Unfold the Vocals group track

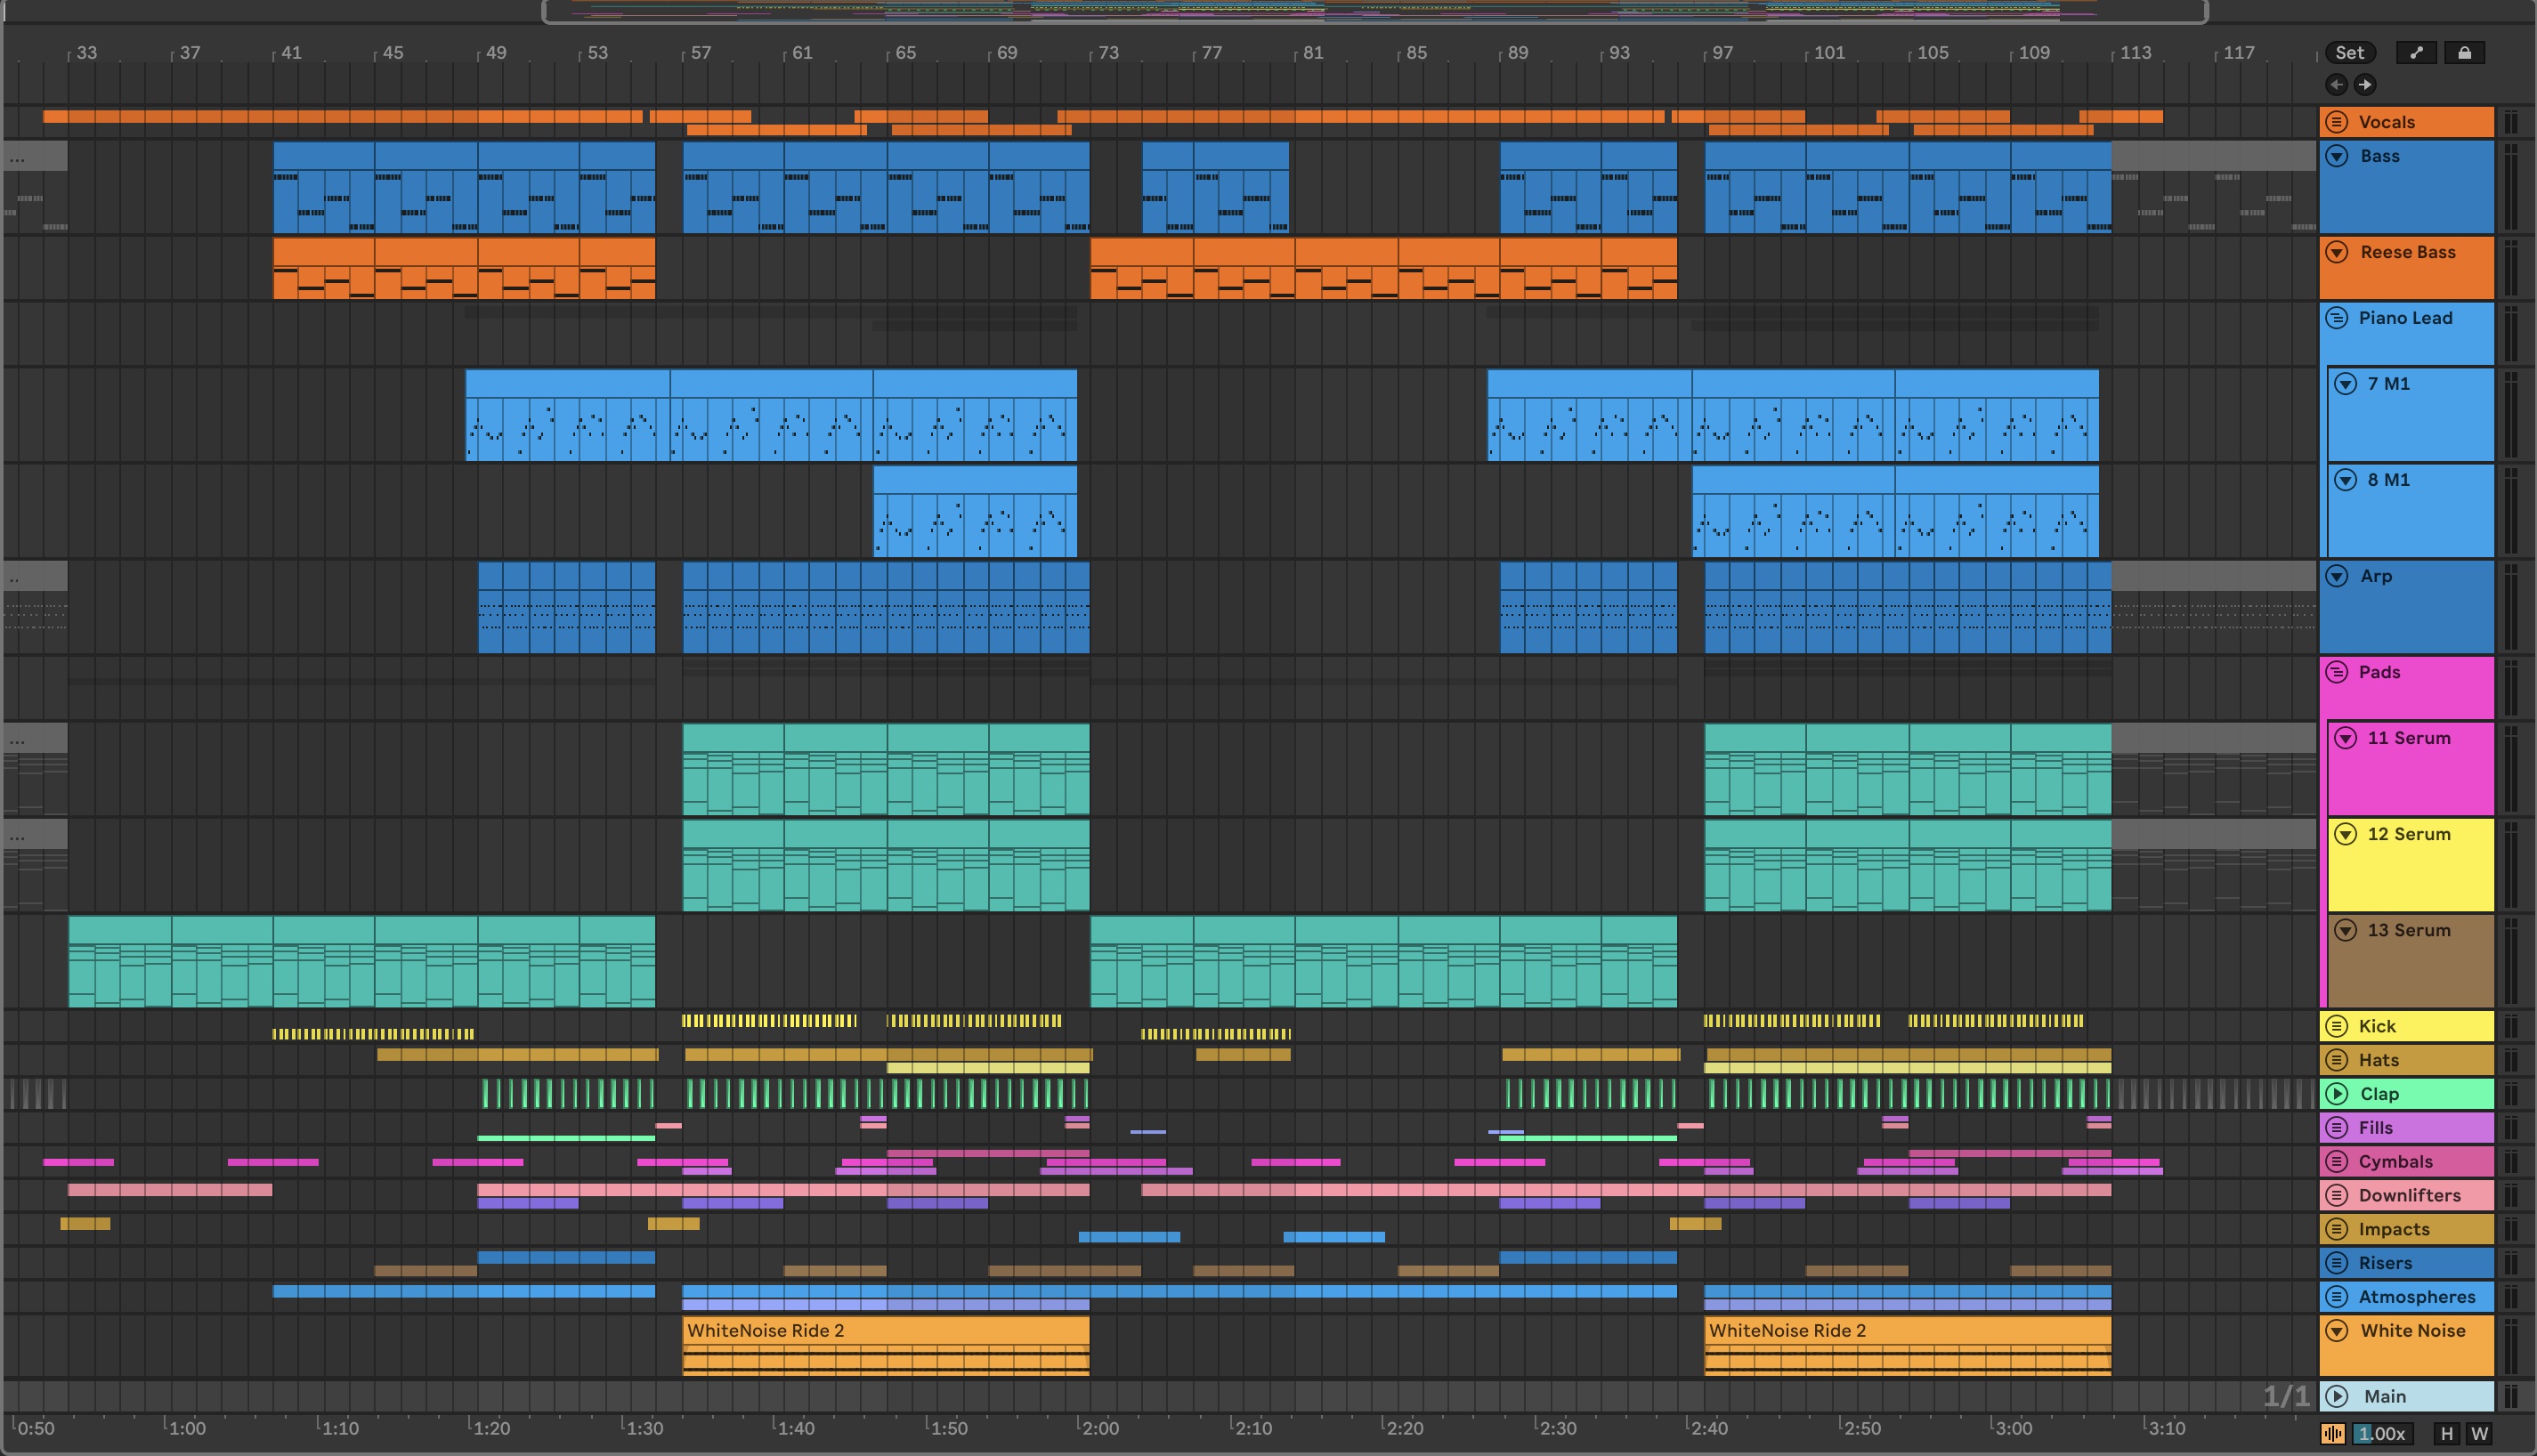2336,122
